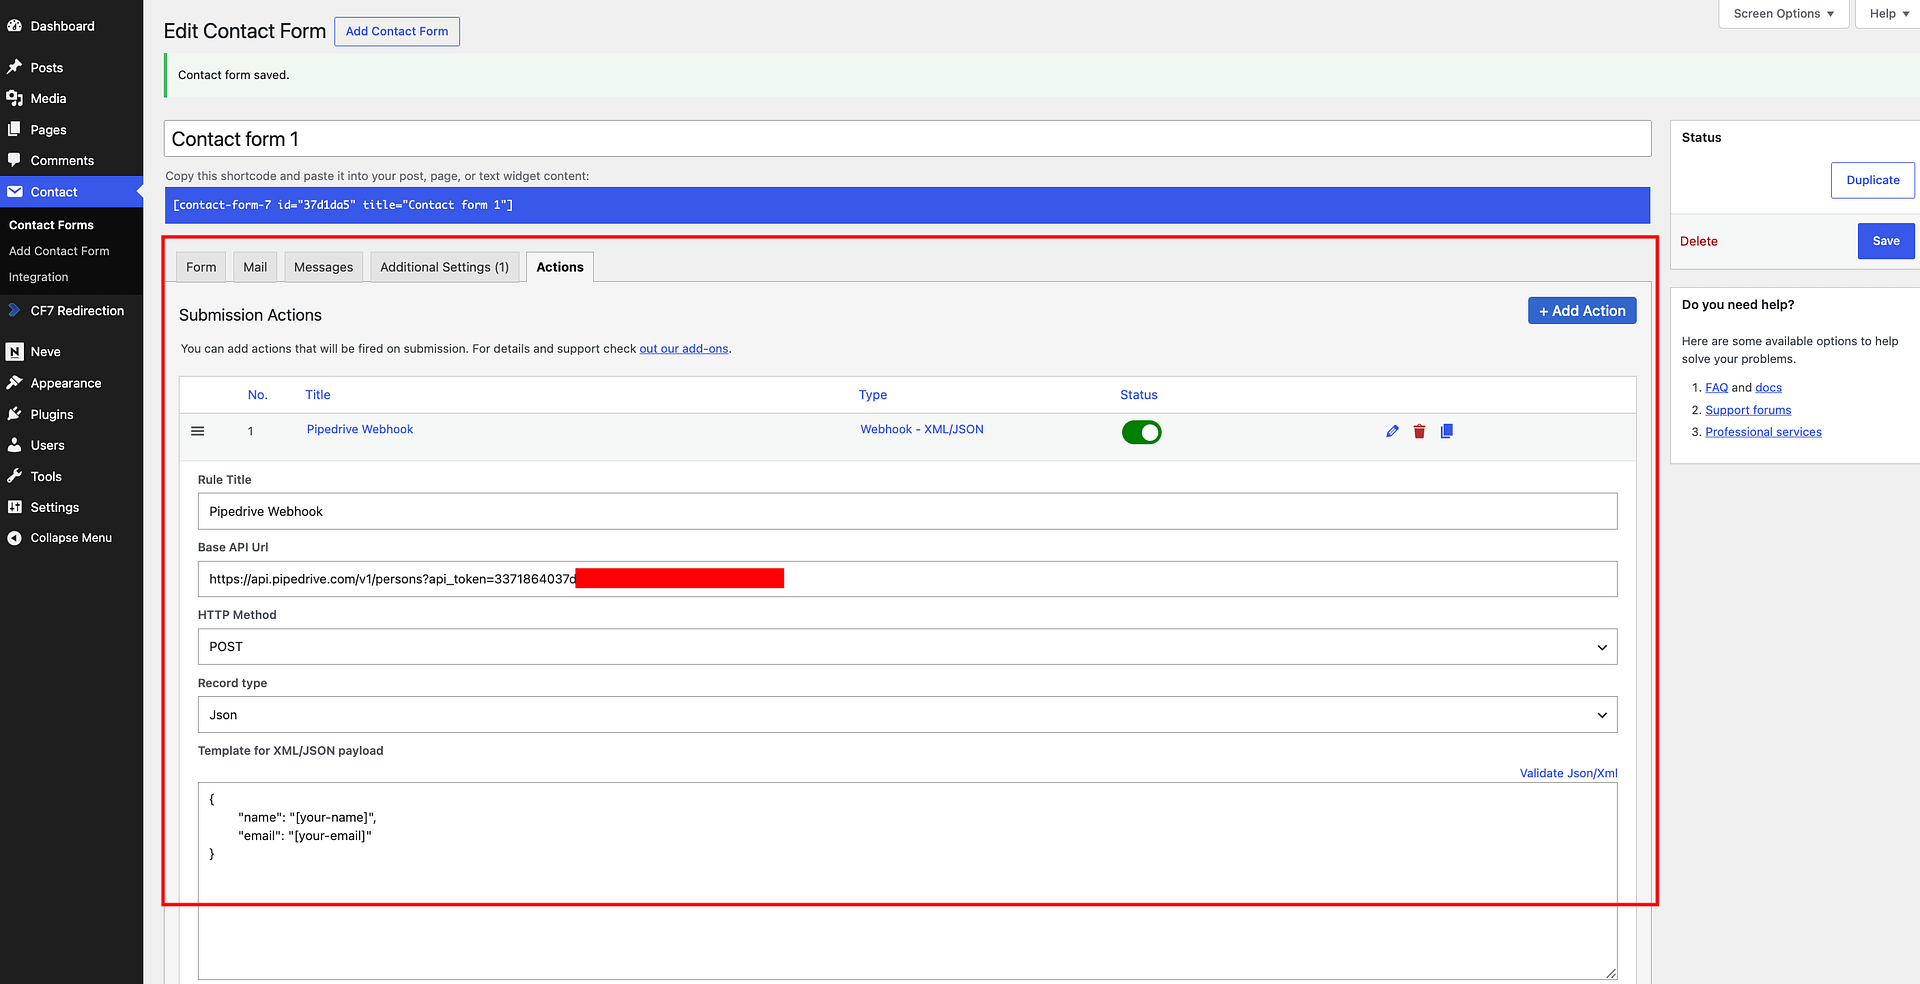This screenshot has height=984, width=1920.
Task: Click the Plugins plug icon
Action: tap(15, 414)
